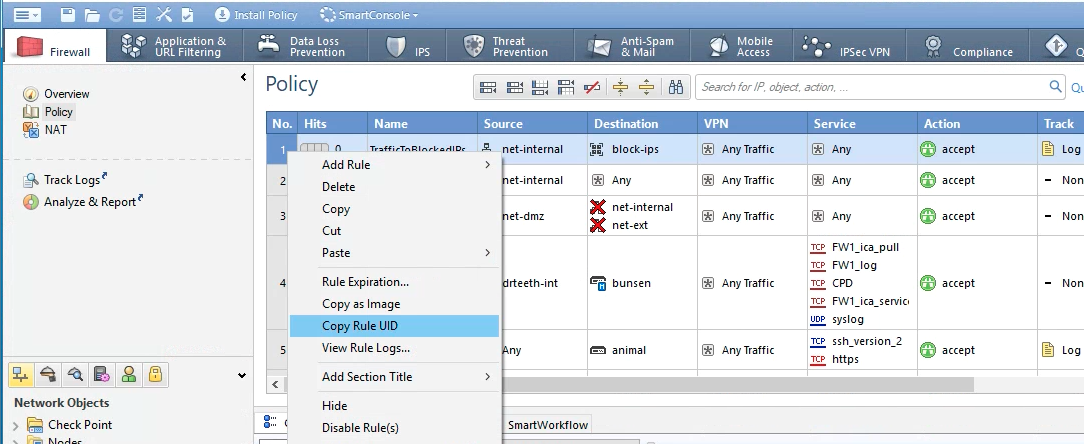Click the block-ips destination cell
This screenshot has width=1084, height=444.
point(642,149)
